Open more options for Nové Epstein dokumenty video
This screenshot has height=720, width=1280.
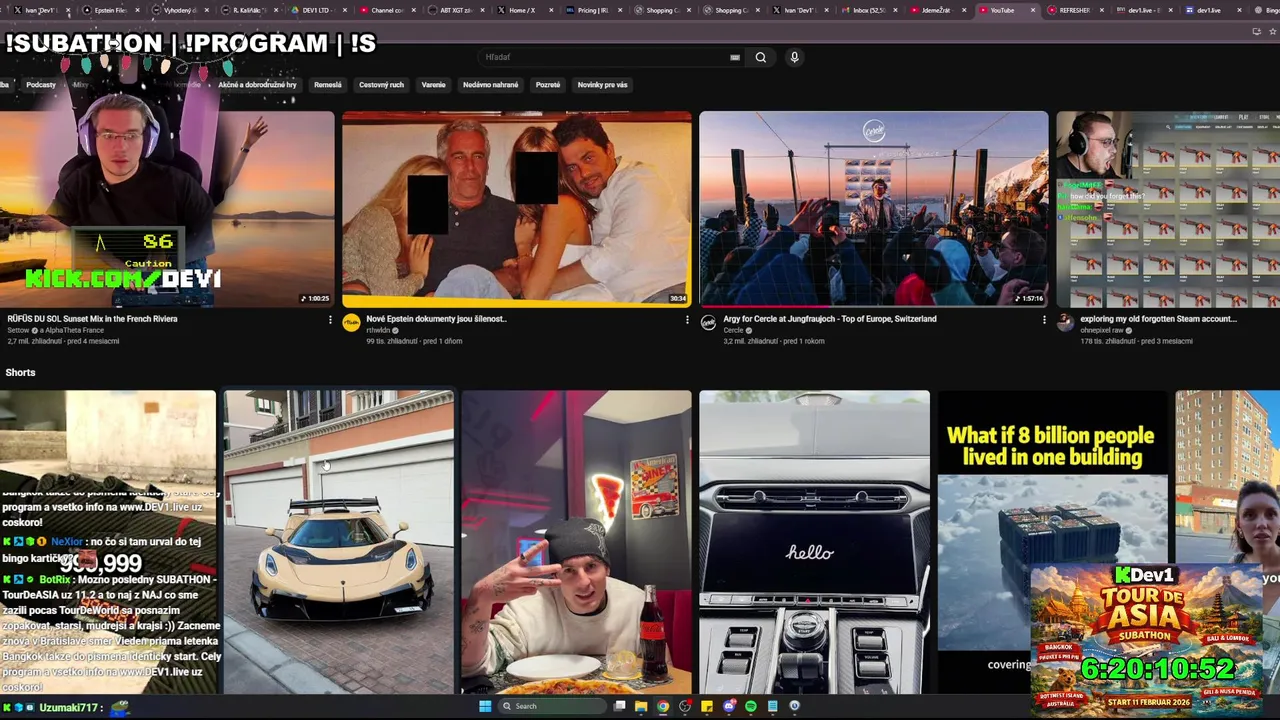click(687, 320)
